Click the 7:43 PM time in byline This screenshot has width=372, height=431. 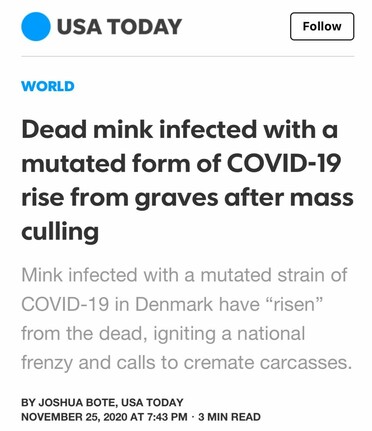point(166,417)
